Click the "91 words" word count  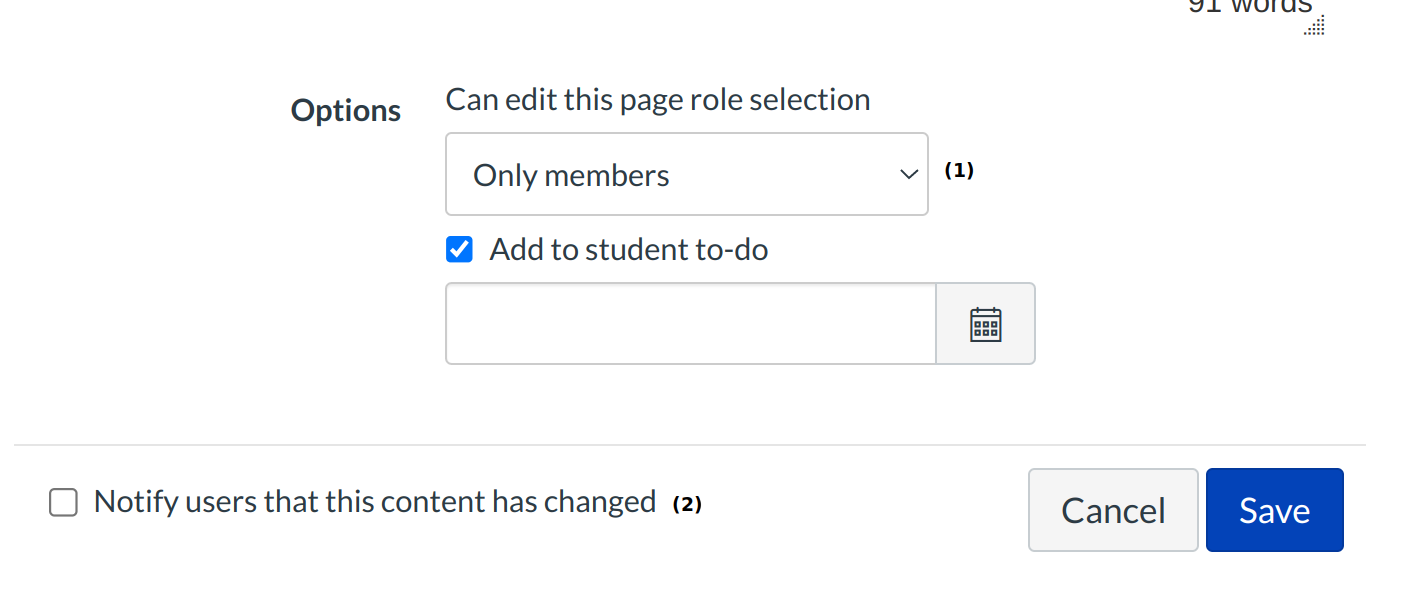click(1249, 6)
